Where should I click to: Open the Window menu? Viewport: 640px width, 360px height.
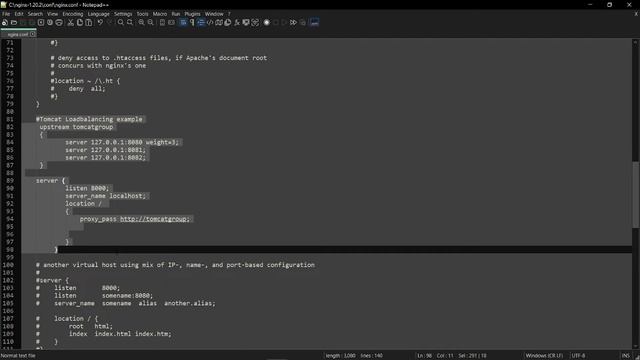[214, 14]
